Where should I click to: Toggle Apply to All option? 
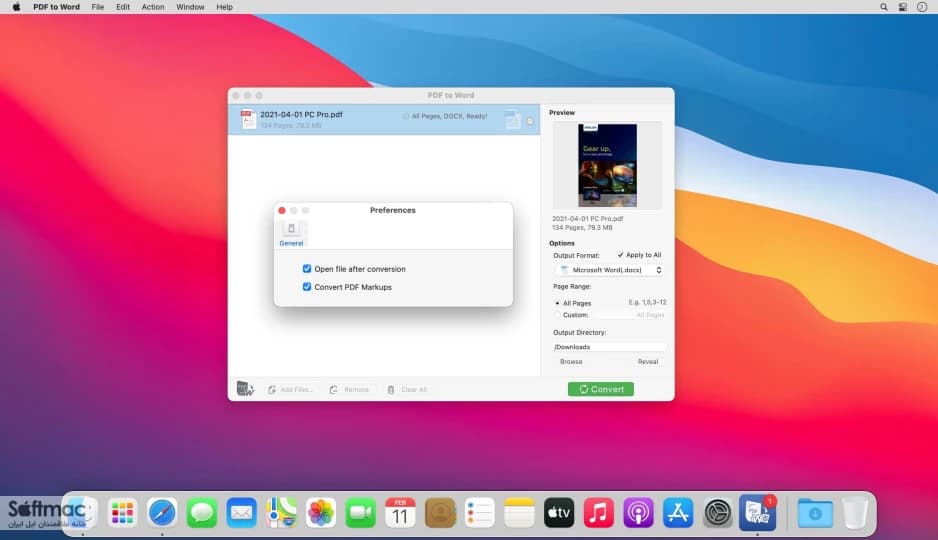(620, 255)
